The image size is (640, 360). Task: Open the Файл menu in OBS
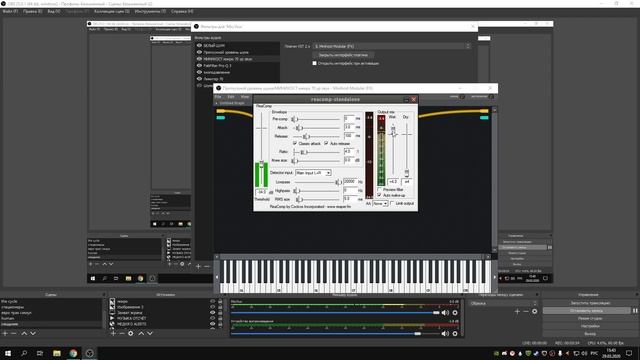[10, 11]
